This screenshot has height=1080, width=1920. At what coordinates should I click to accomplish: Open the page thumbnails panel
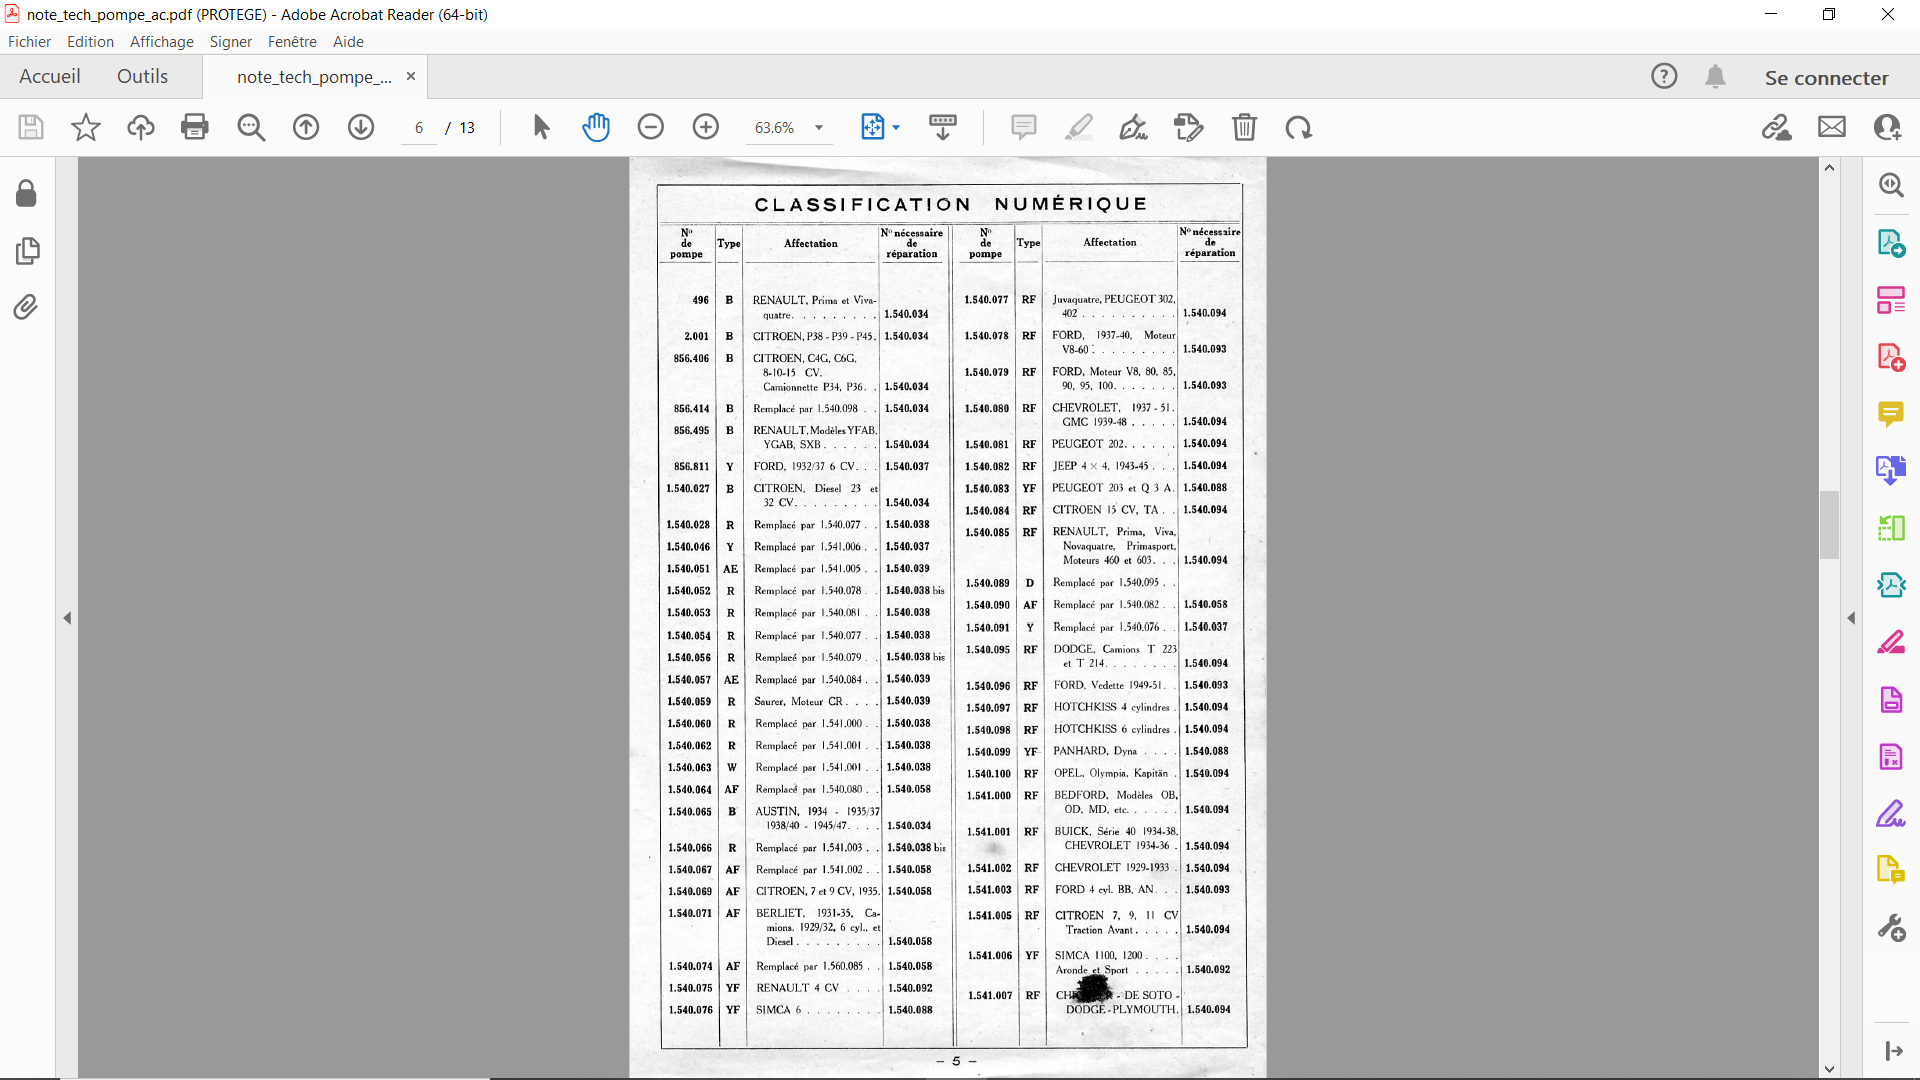[x=27, y=250]
